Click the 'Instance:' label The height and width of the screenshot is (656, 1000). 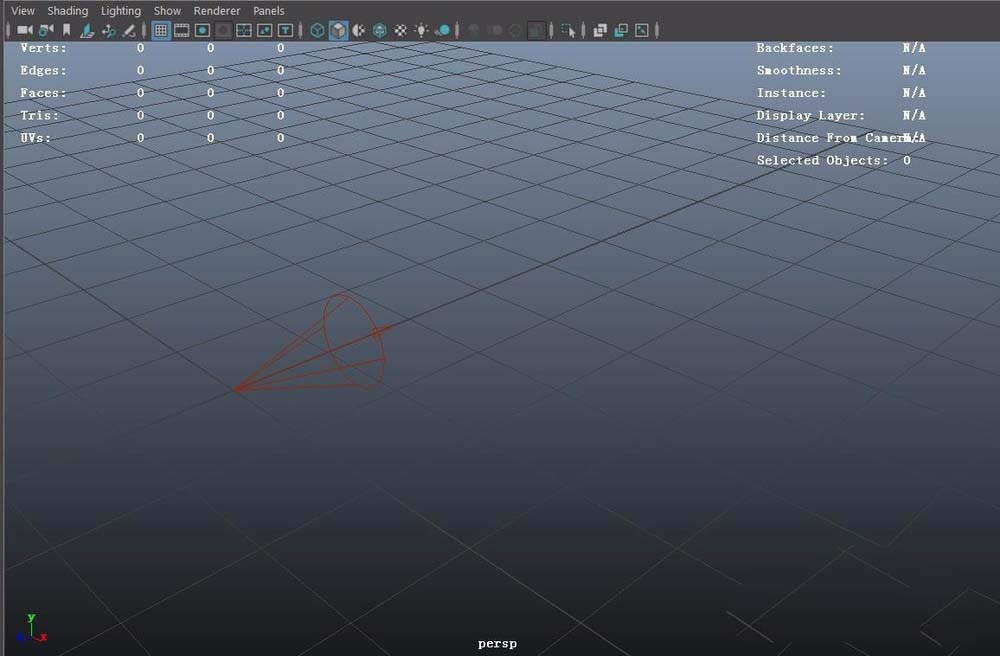pyautogui.click(x=791, y=92)
